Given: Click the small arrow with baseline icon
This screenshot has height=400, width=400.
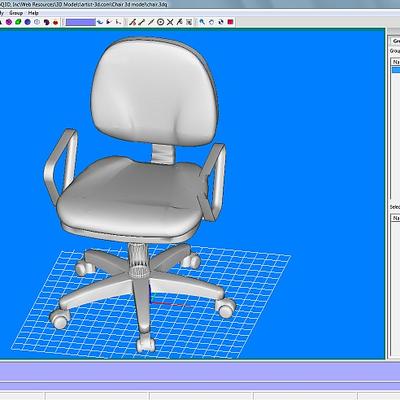Looking at the screenshot, I should pyautogui.click(x=118, y=22).
